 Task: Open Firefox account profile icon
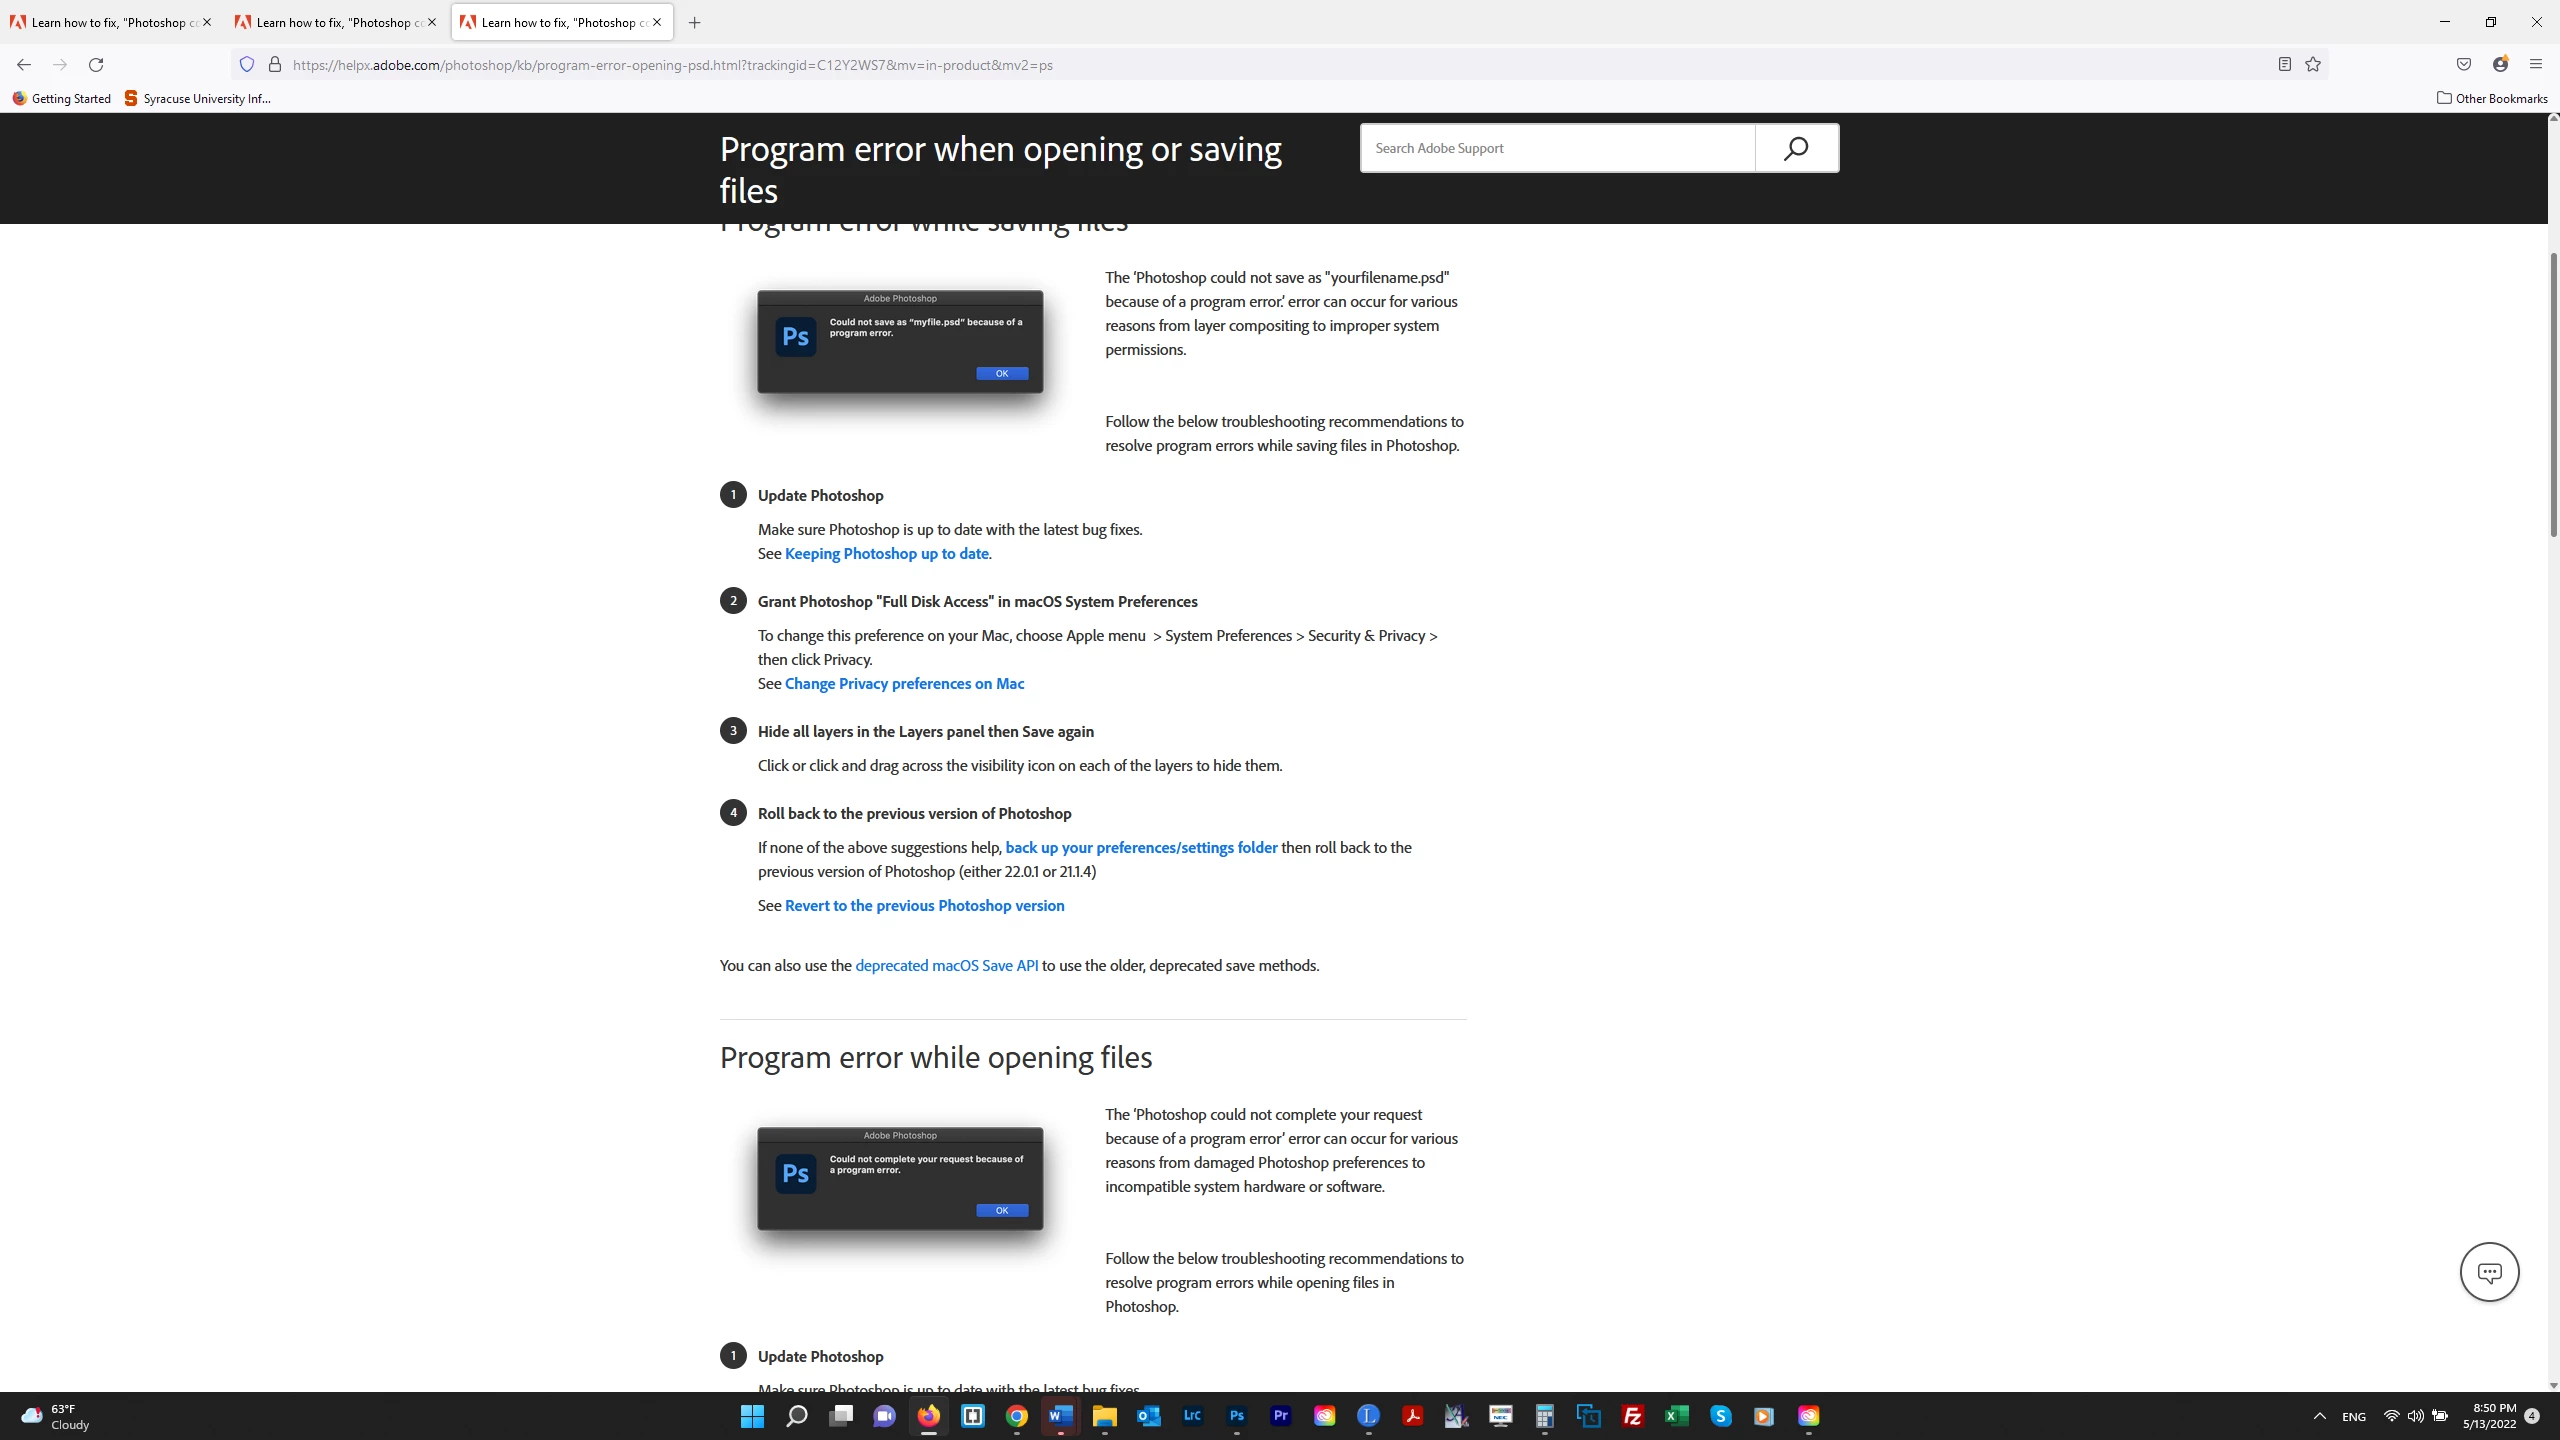(2500, 65)
